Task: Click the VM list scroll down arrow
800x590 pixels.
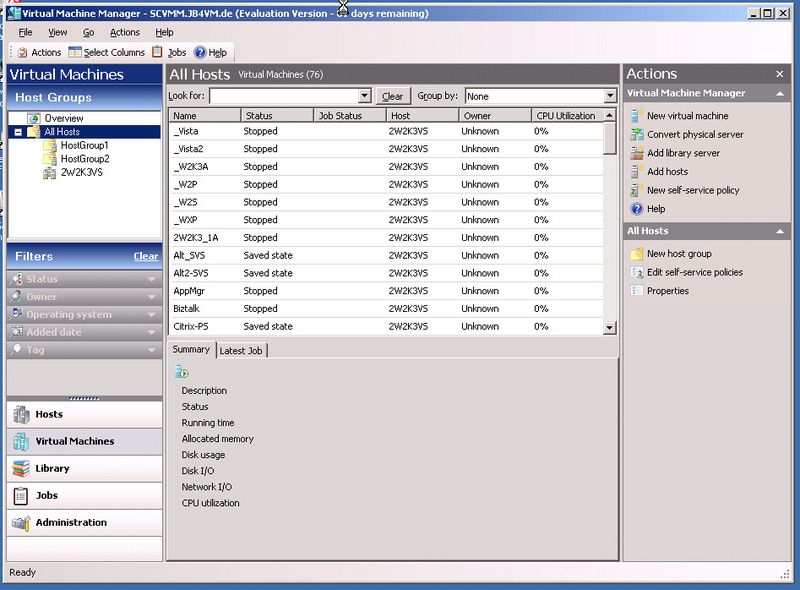Action: coord(610,328)
